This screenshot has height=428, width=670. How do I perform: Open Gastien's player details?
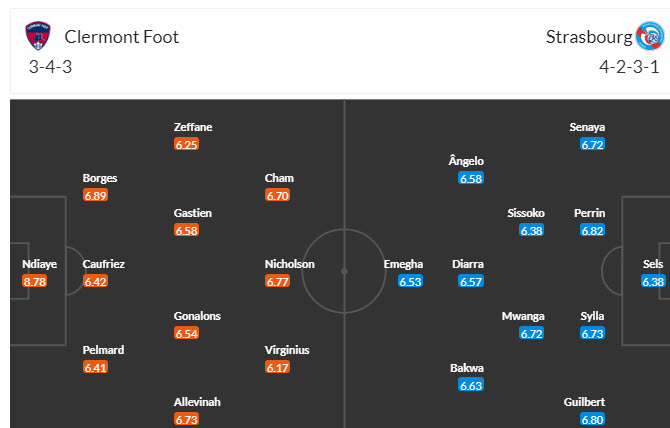193,213
